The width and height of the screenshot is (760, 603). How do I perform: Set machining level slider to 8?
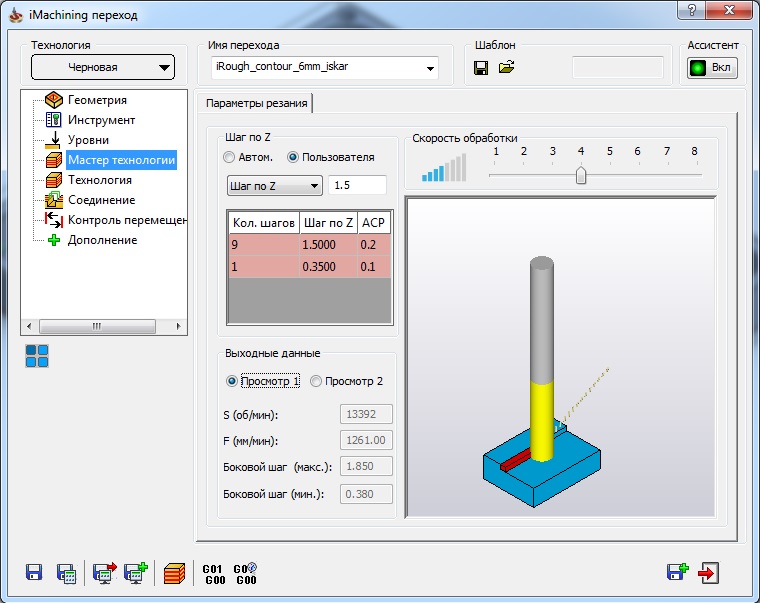pyautogui.click(x=695, y=175)
